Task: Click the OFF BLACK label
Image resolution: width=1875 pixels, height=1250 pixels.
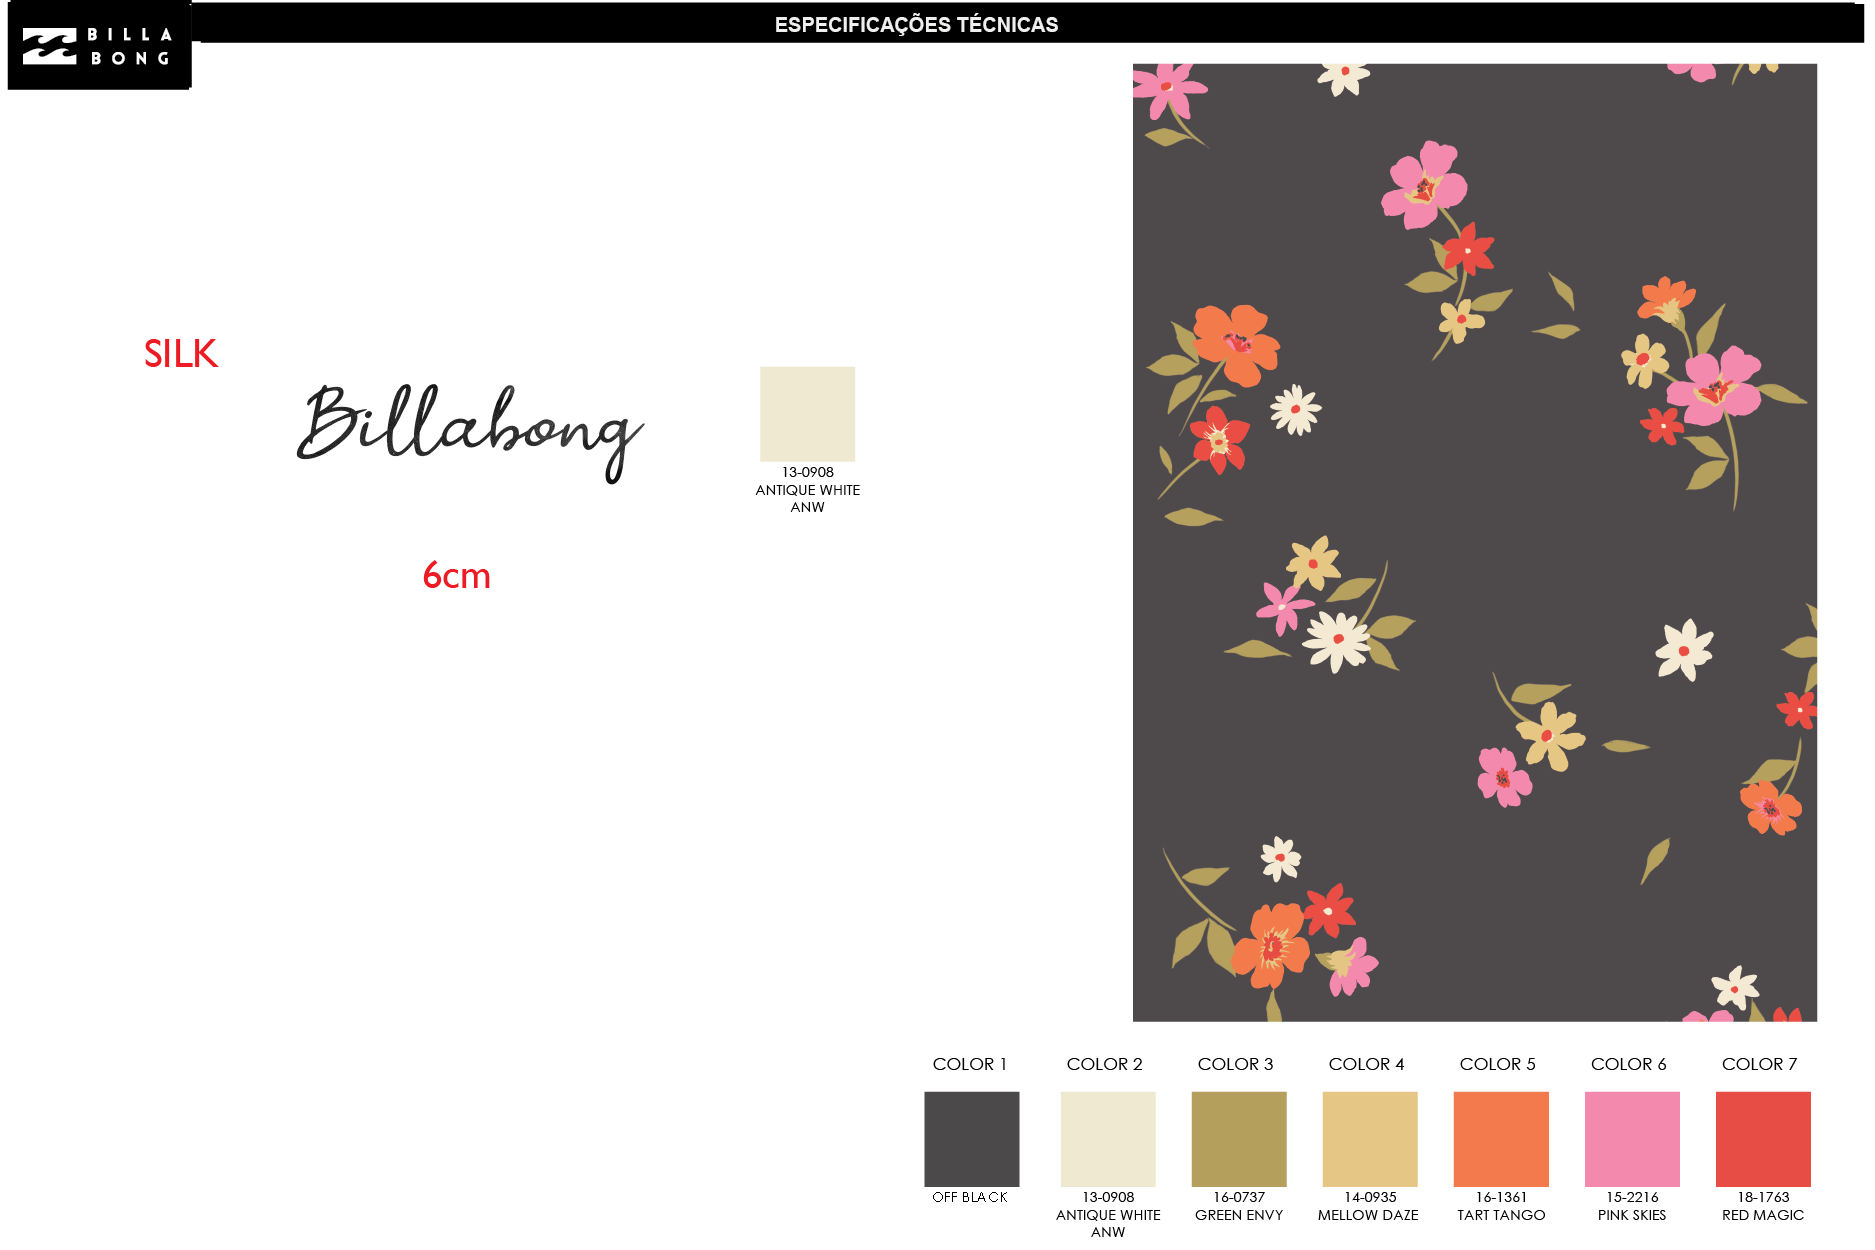Action: [x=970, y=1197]
